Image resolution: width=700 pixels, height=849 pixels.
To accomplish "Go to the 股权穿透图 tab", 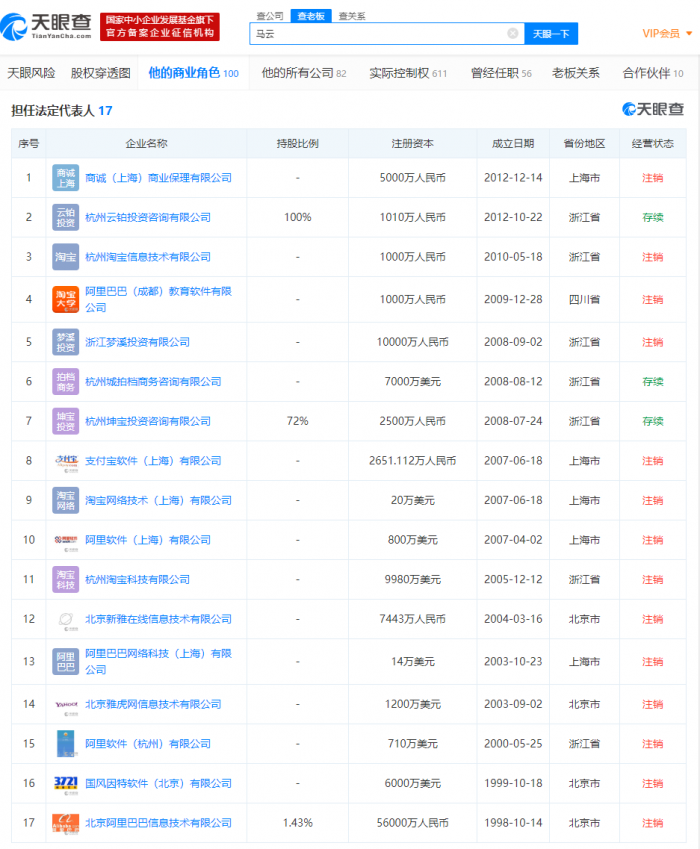I will tap(100, 73).
